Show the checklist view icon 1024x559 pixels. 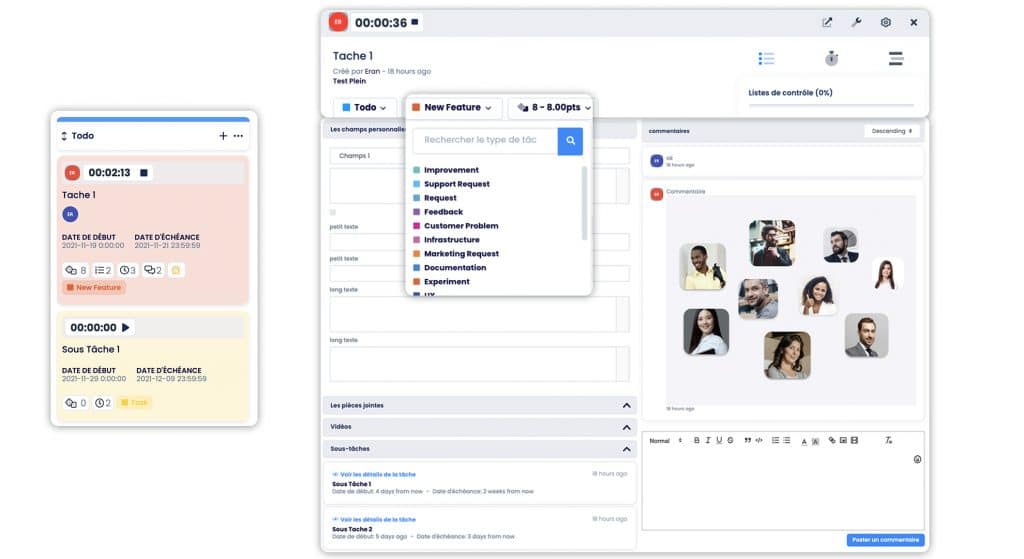pos(766,59)
